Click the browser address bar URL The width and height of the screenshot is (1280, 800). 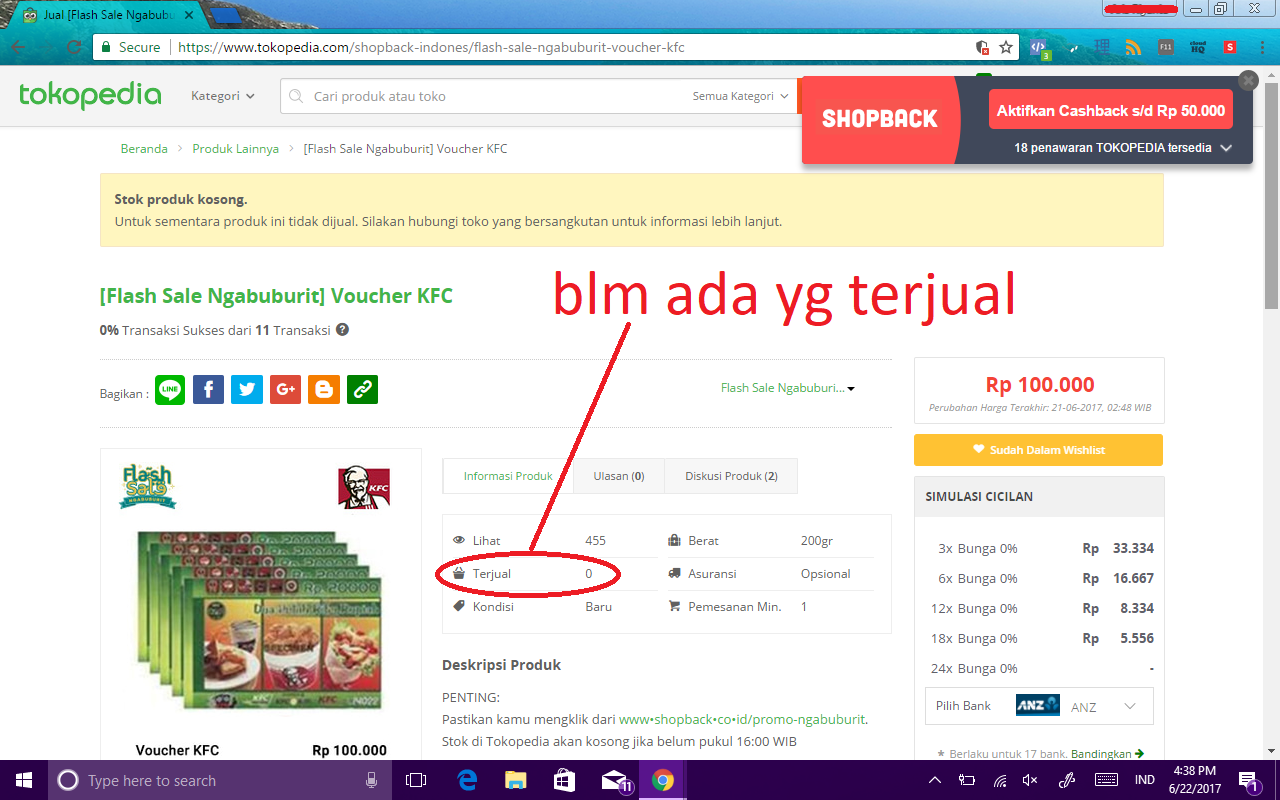(x=430, y=47)
